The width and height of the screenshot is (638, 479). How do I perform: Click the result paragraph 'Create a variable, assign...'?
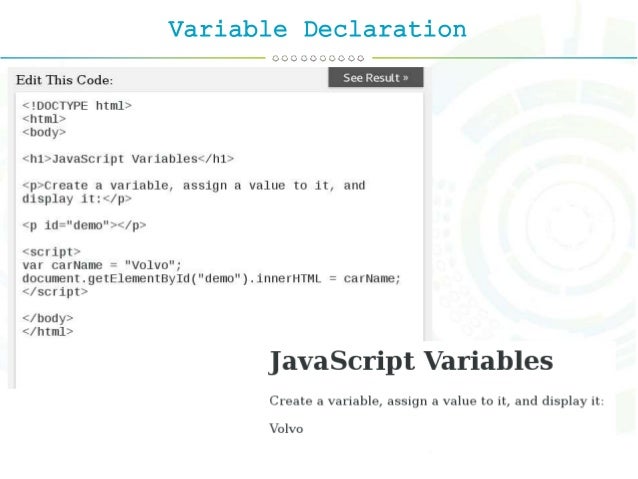point(437,401)
